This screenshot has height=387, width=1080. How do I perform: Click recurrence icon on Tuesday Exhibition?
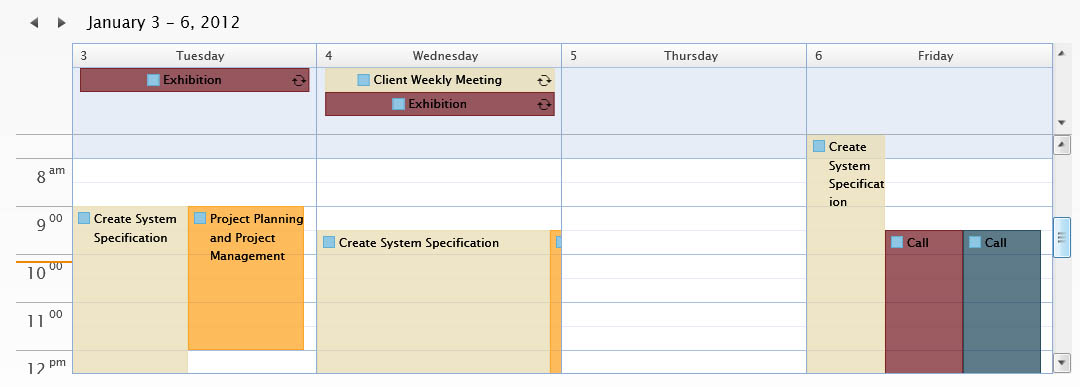pyautogui.click(x=299, y=81)
